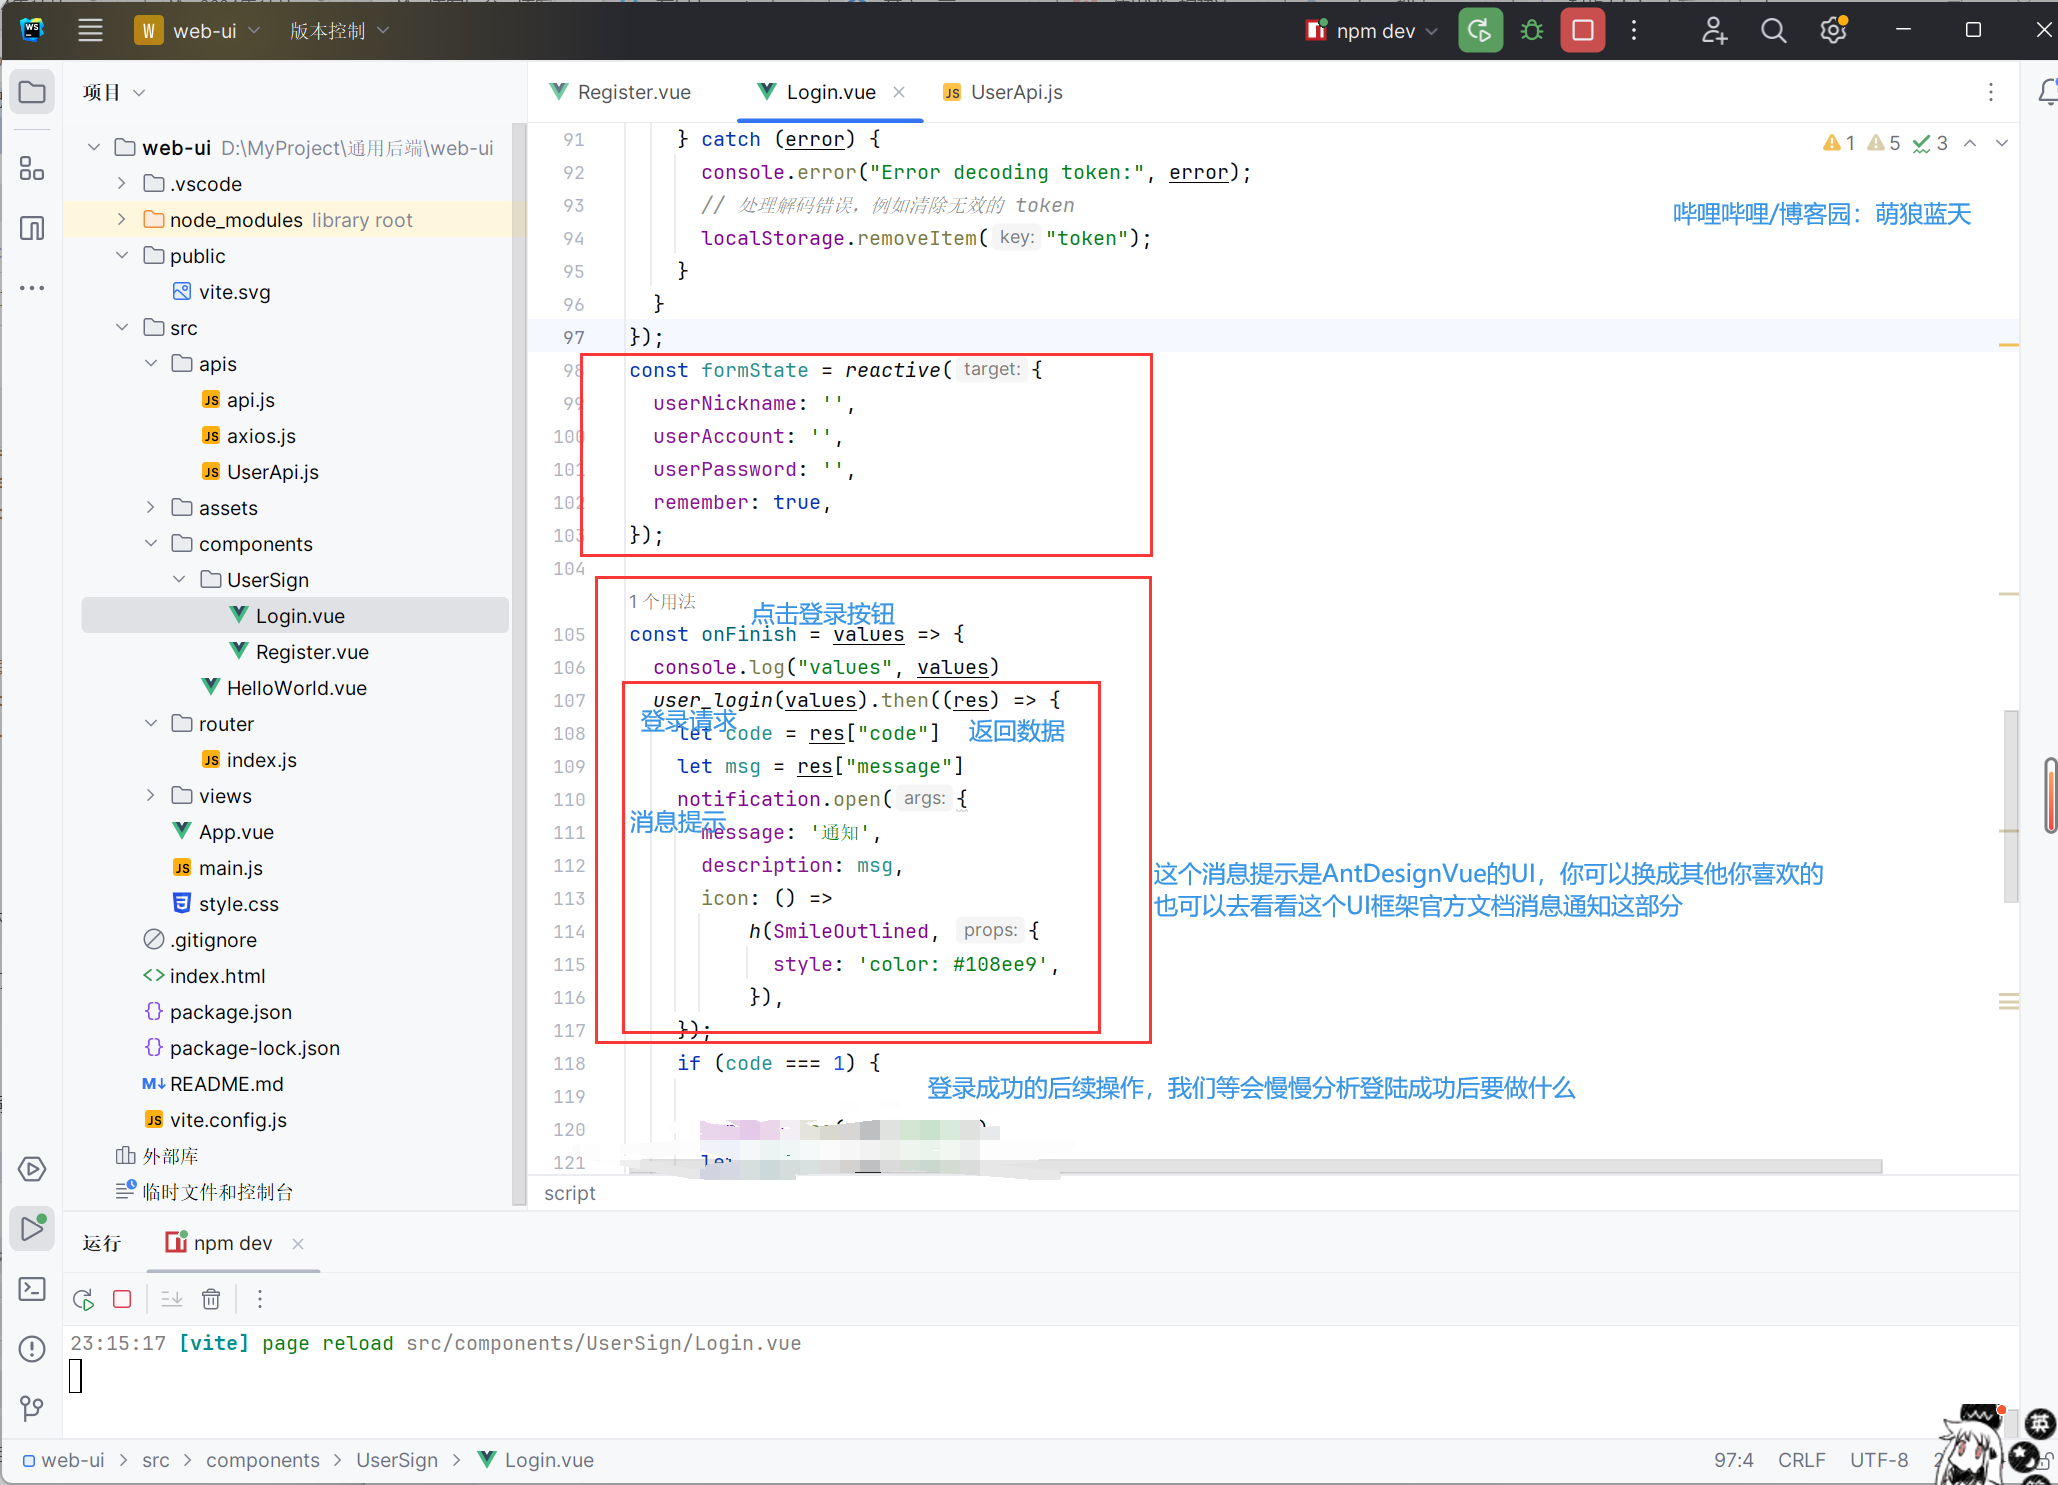
Task: Open more run actions menu
Action: coord(1634,31)
